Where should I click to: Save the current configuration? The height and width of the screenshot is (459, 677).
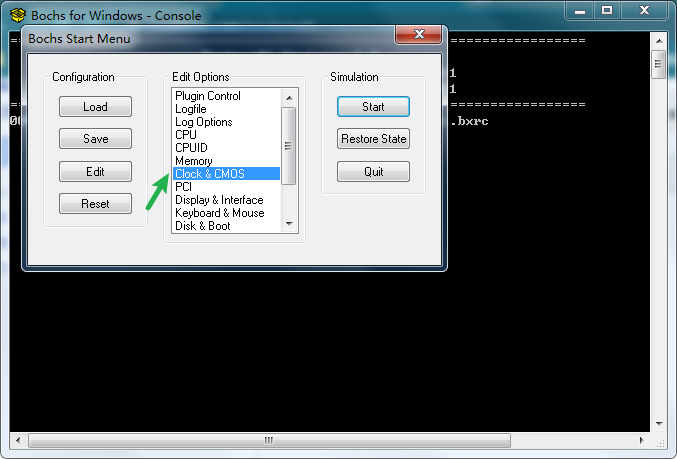[x=95, y=139]
